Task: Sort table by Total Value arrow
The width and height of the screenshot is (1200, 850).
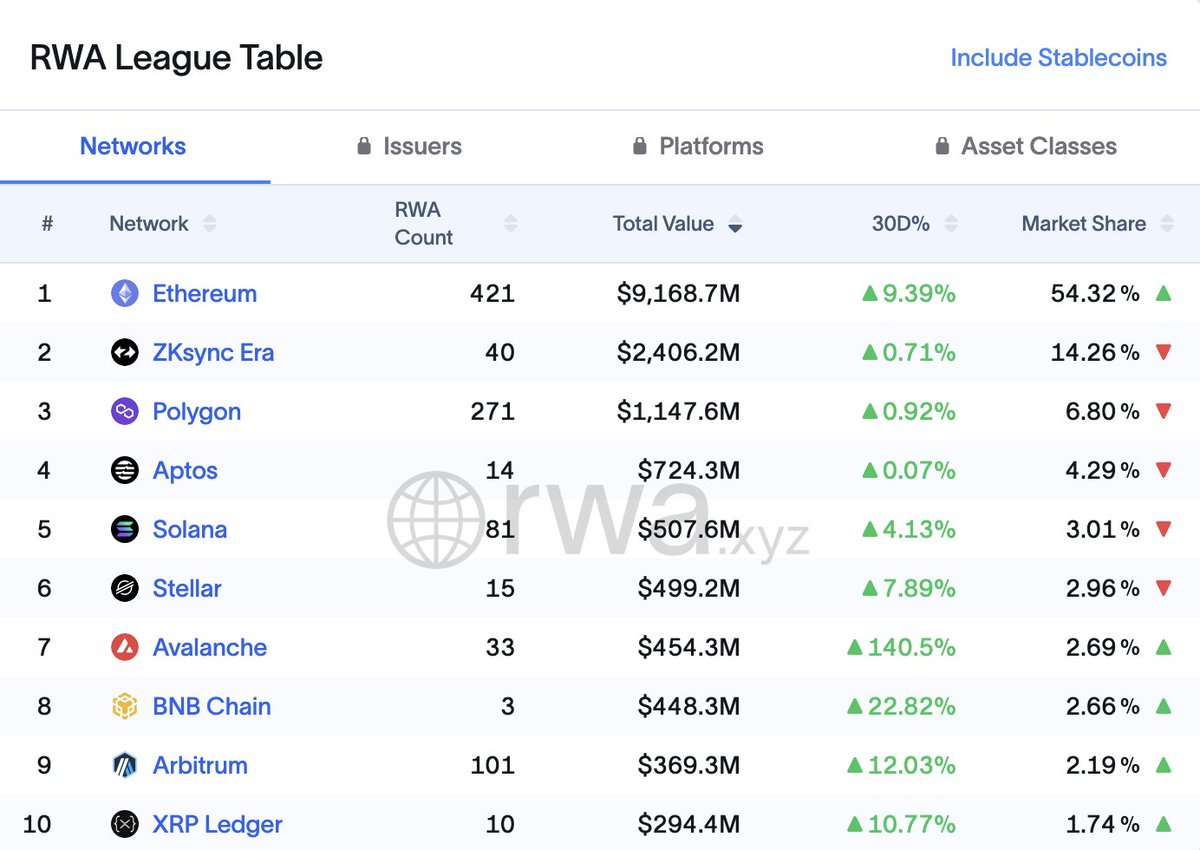Action: tap(735, 225)
